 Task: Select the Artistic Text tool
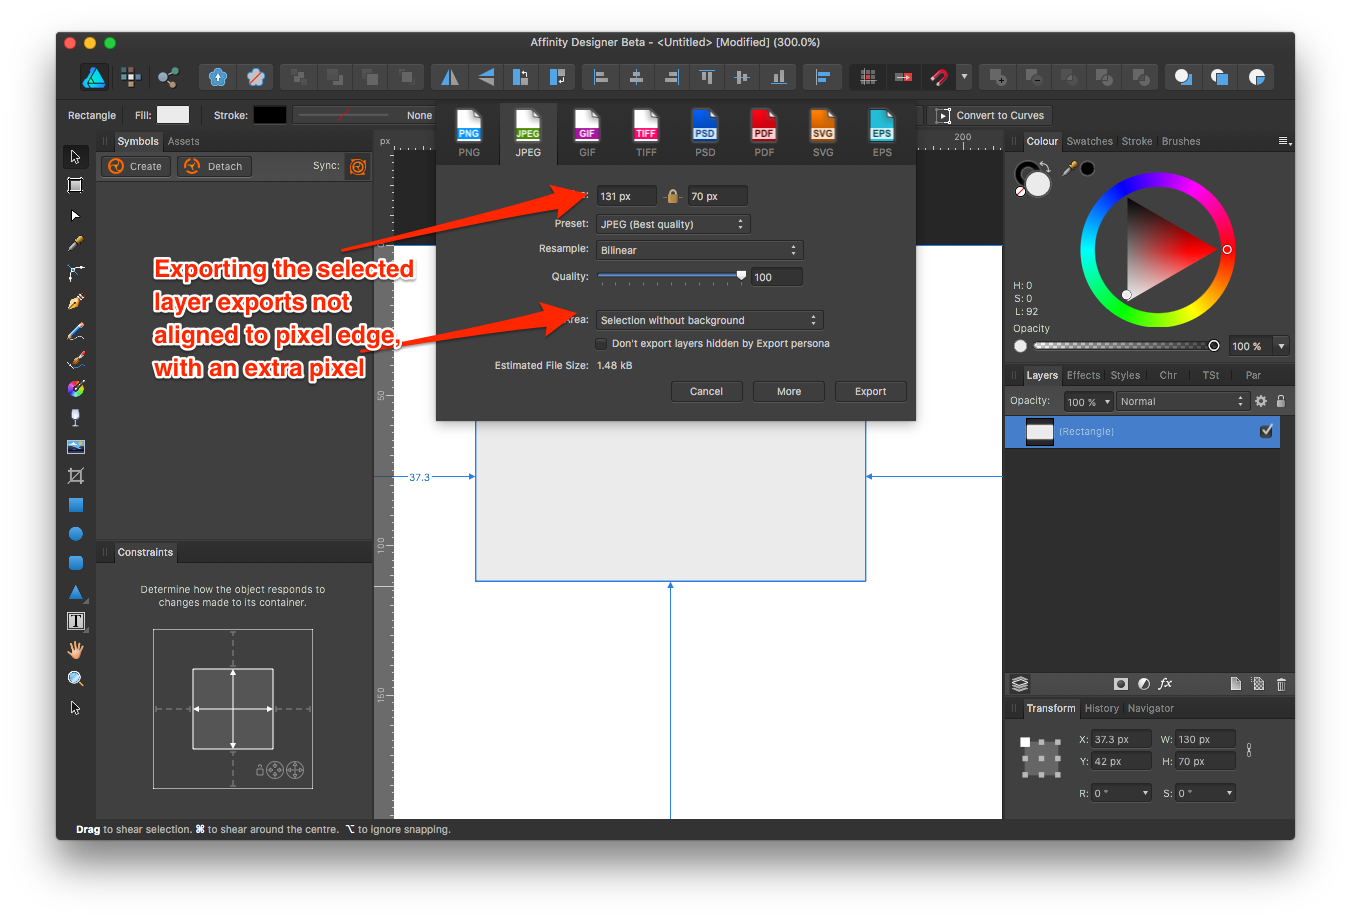[75, 621]
